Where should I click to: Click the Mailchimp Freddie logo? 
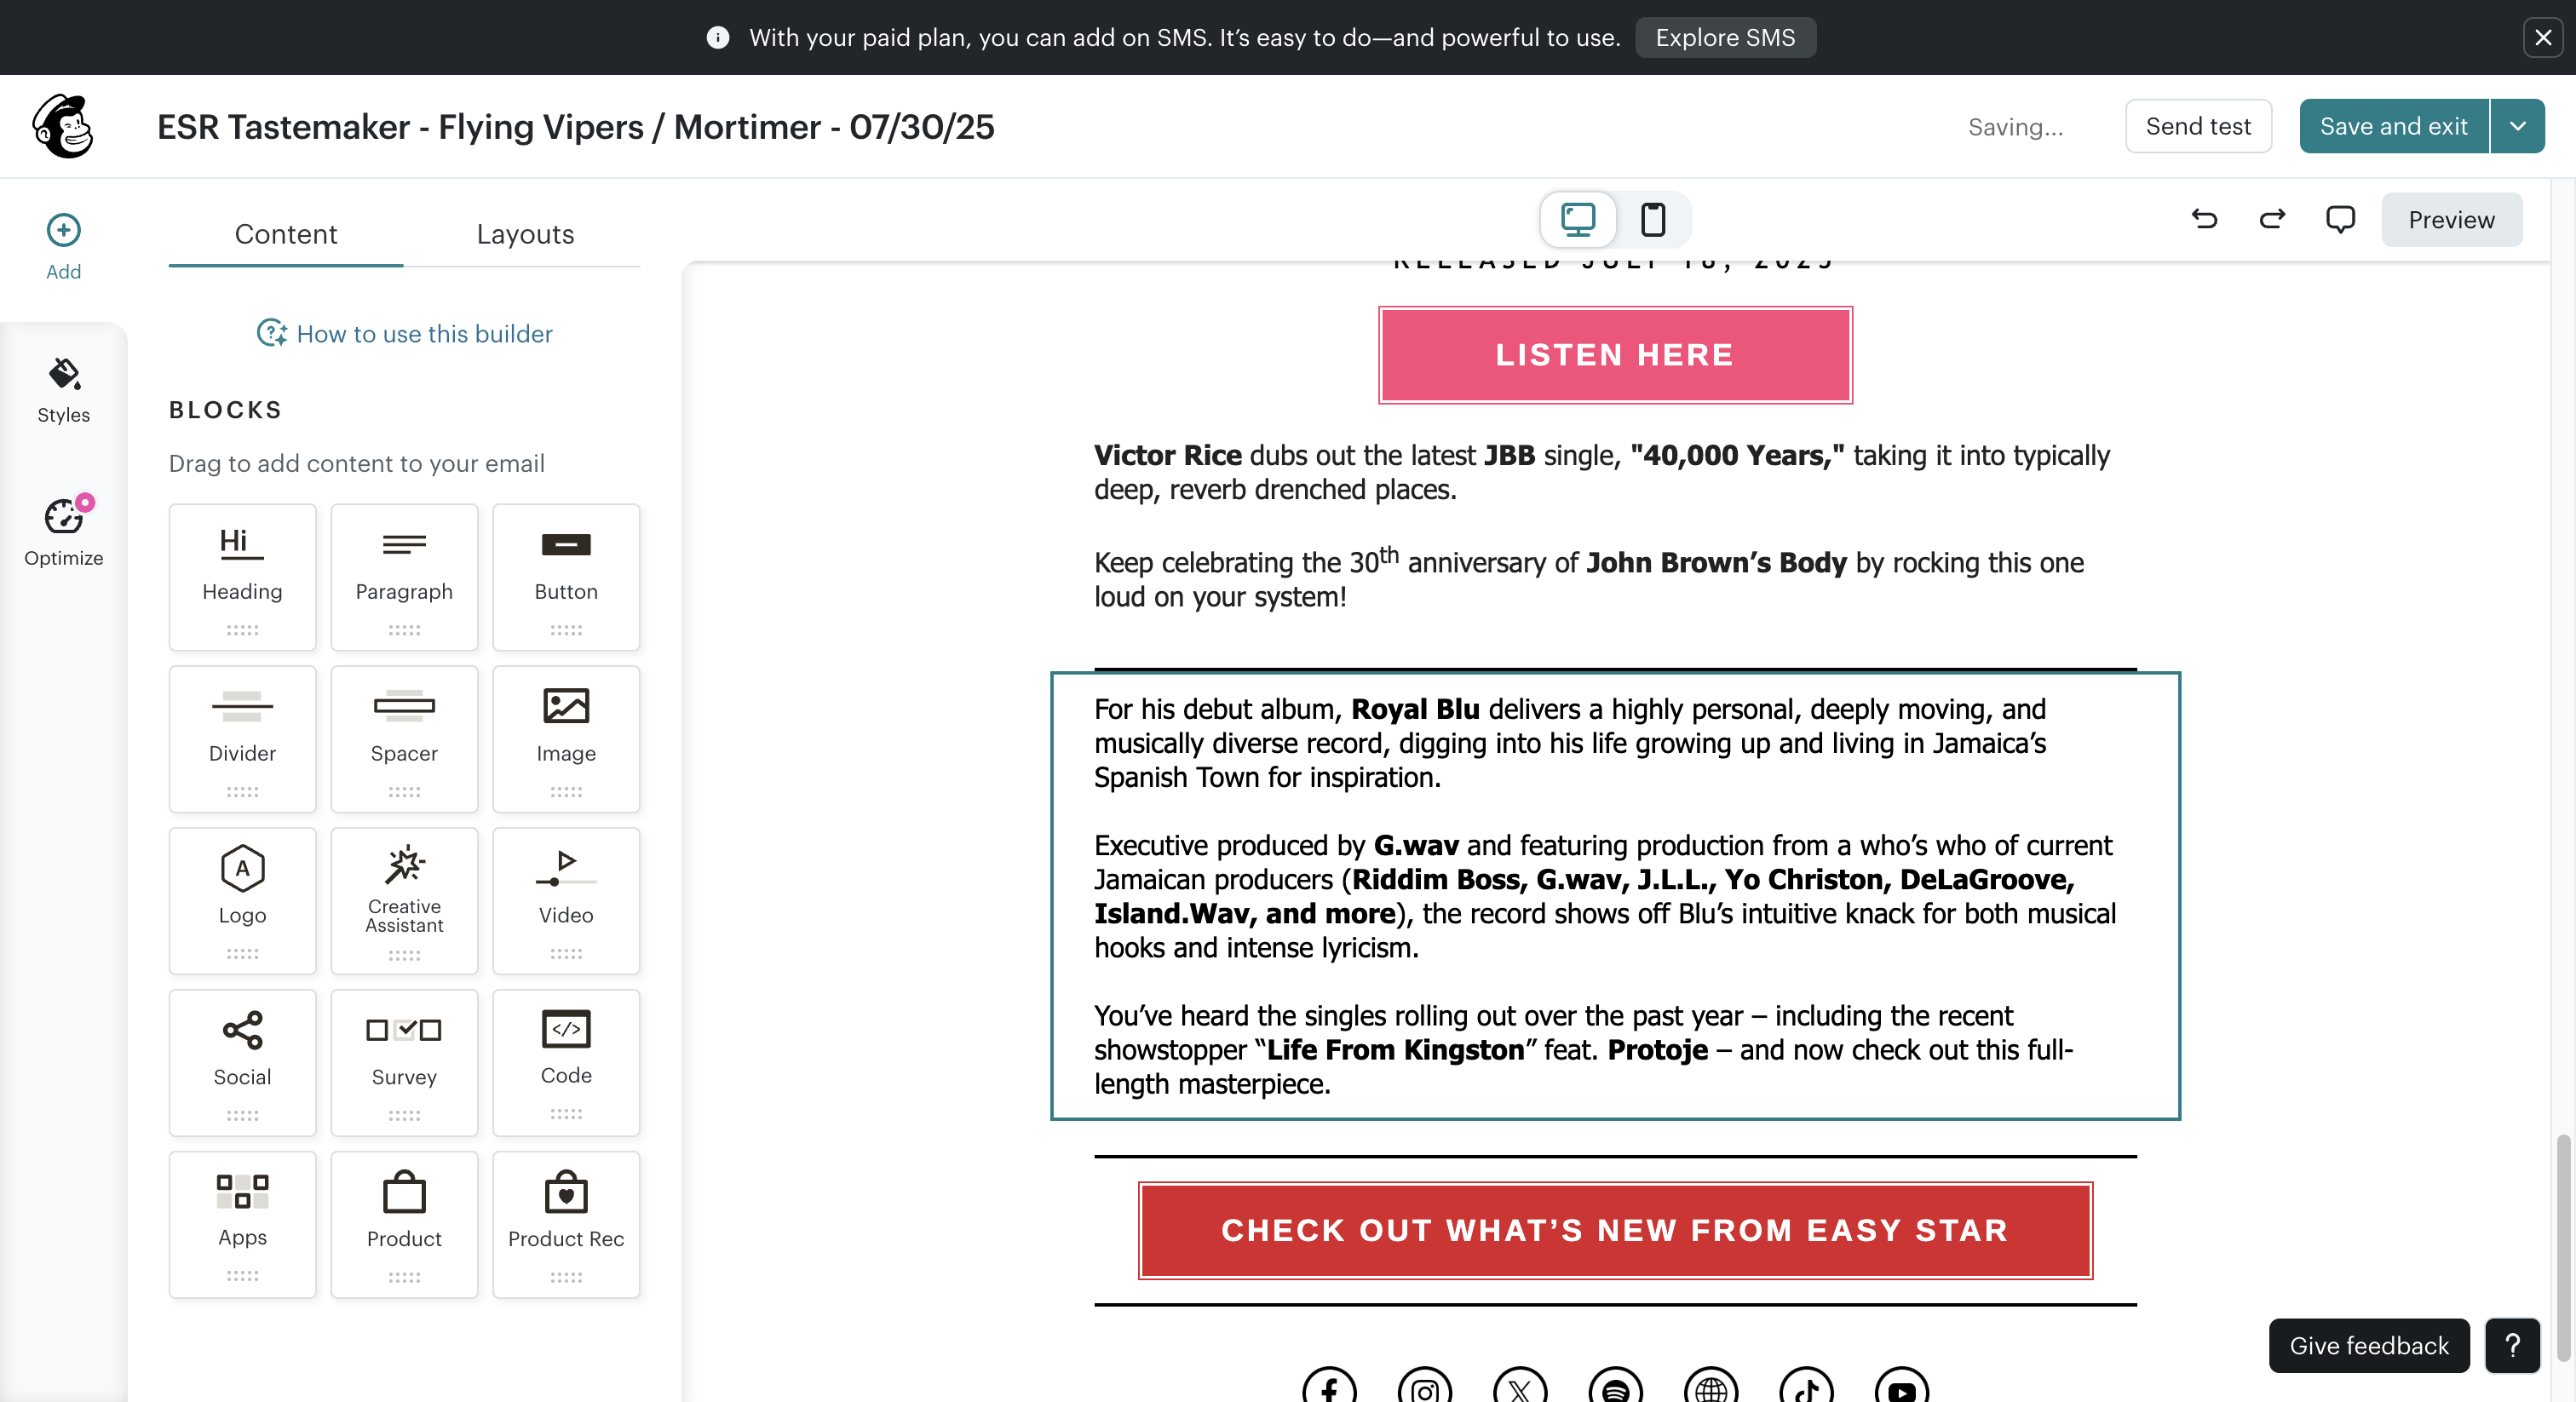click(63, 127)
